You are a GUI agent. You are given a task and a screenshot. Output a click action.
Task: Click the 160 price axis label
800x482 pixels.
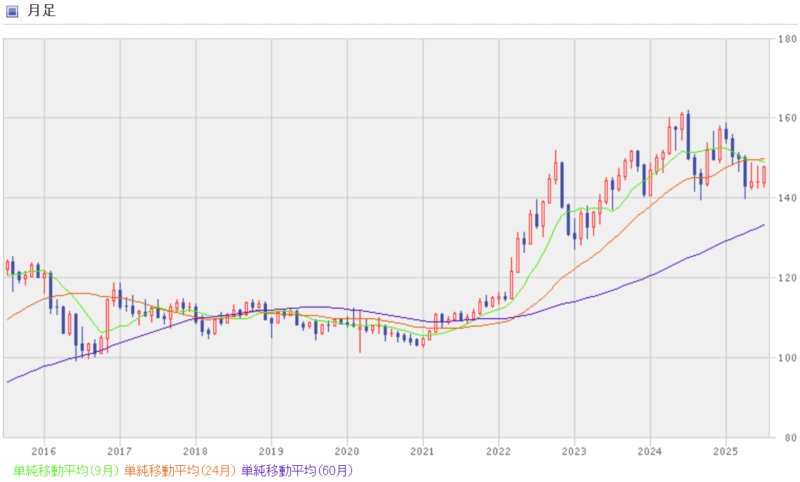pyautogui.click(x=787, y=118)
